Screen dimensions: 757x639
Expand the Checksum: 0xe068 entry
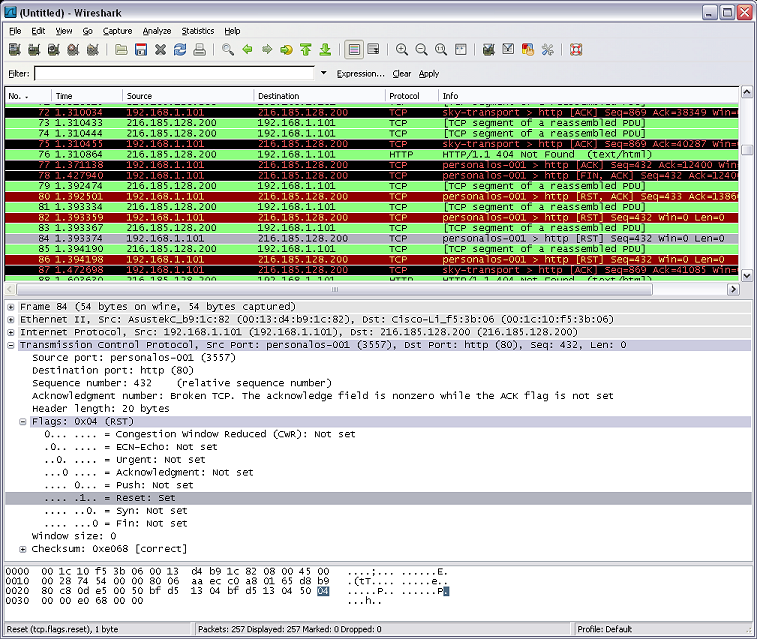pos(23,549)
